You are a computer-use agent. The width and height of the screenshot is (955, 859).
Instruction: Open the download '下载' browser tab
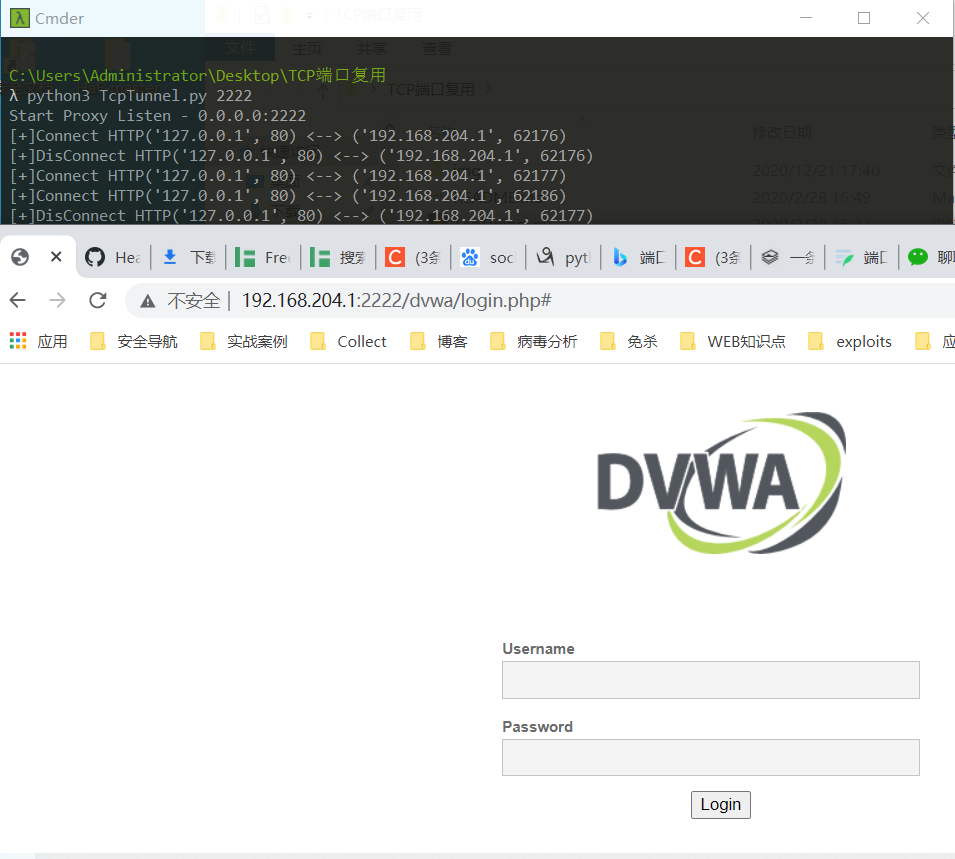point(188,258)
